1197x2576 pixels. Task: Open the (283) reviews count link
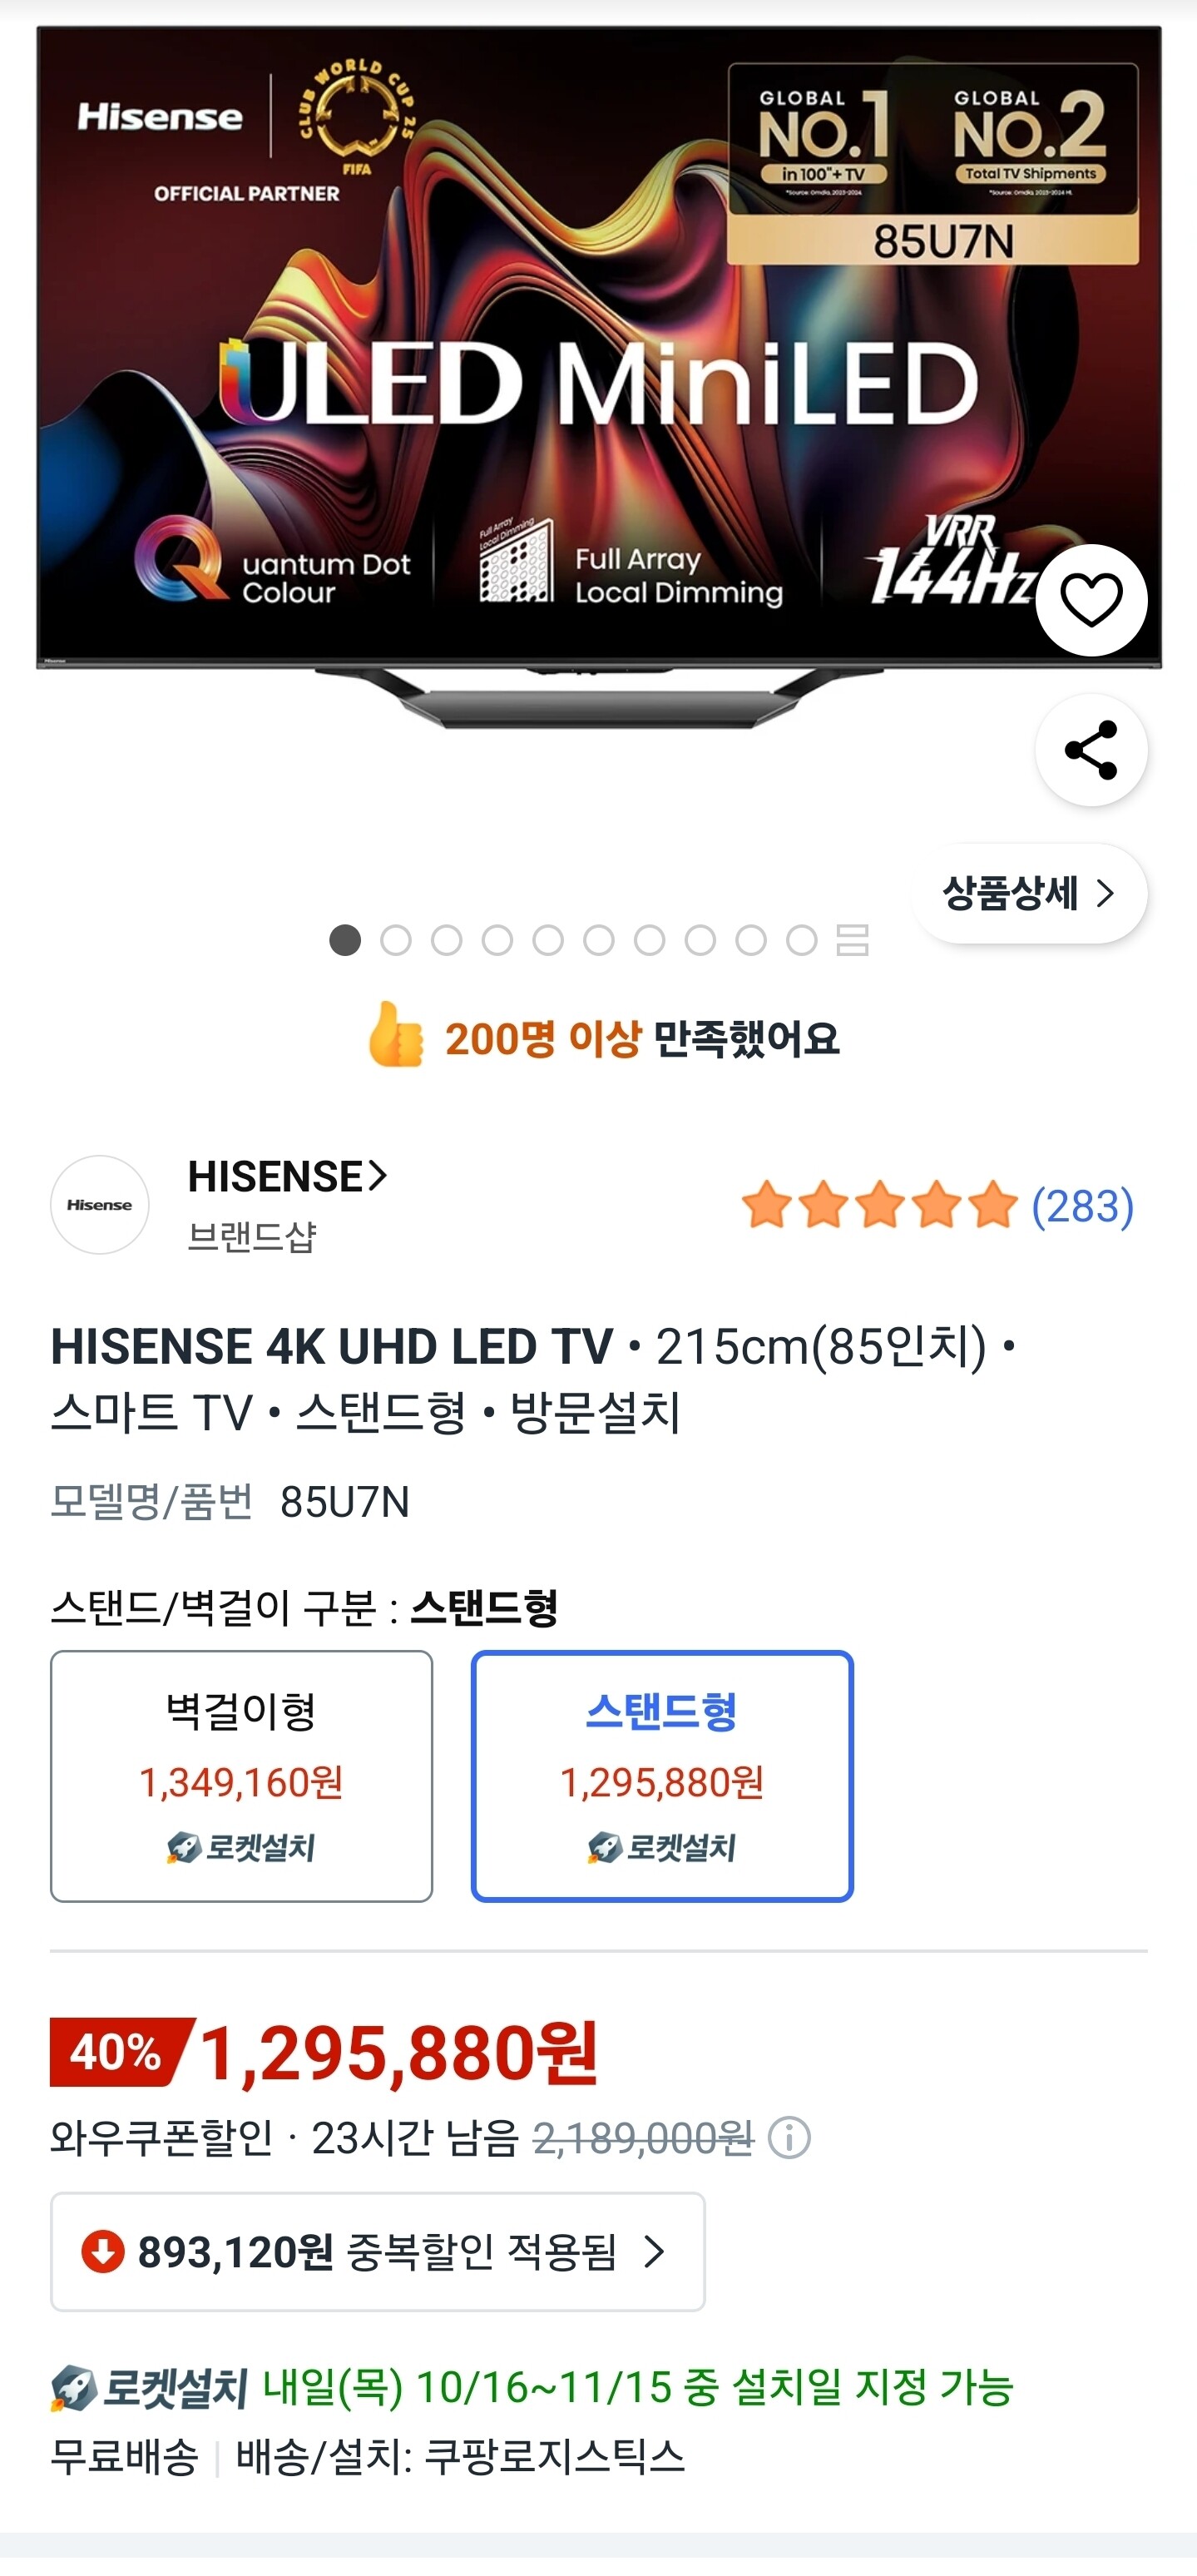coord(1082,1206)
